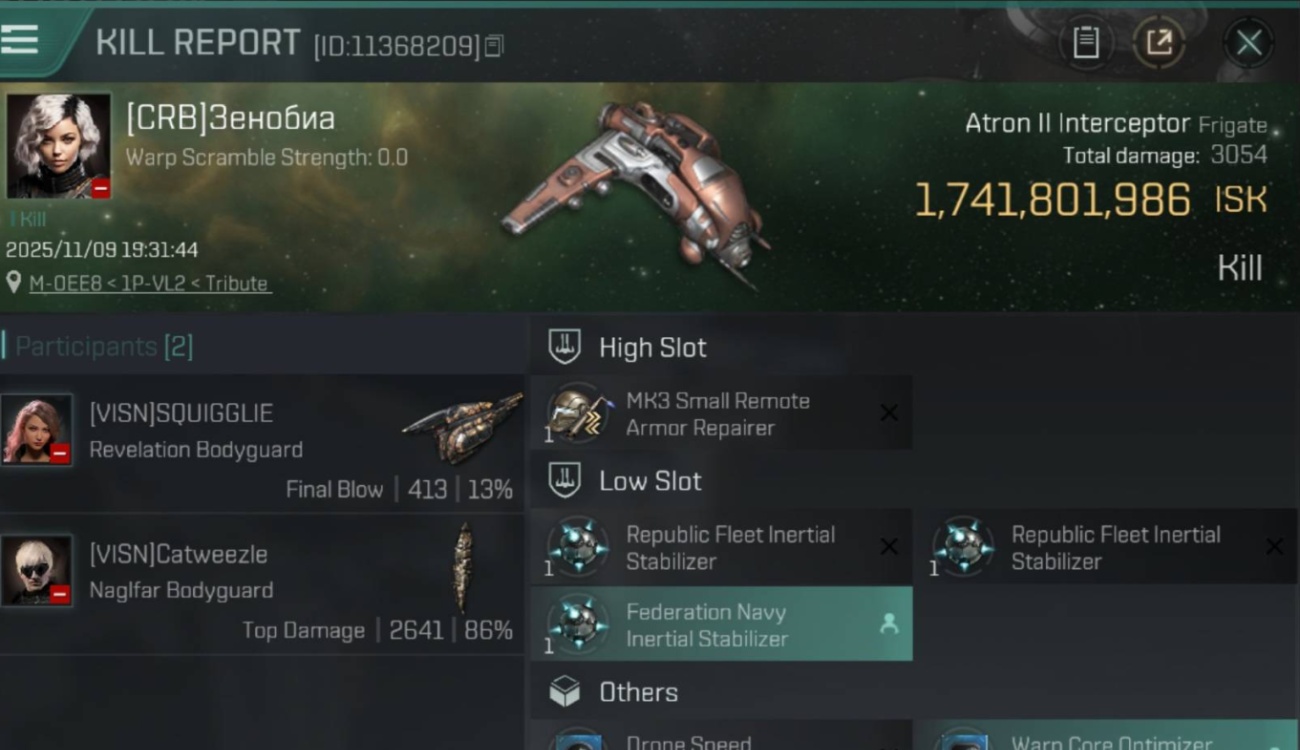This screenshot has width=1300, height=750.
Task: Click the share kill report icon
Action: click(1159, 43)
